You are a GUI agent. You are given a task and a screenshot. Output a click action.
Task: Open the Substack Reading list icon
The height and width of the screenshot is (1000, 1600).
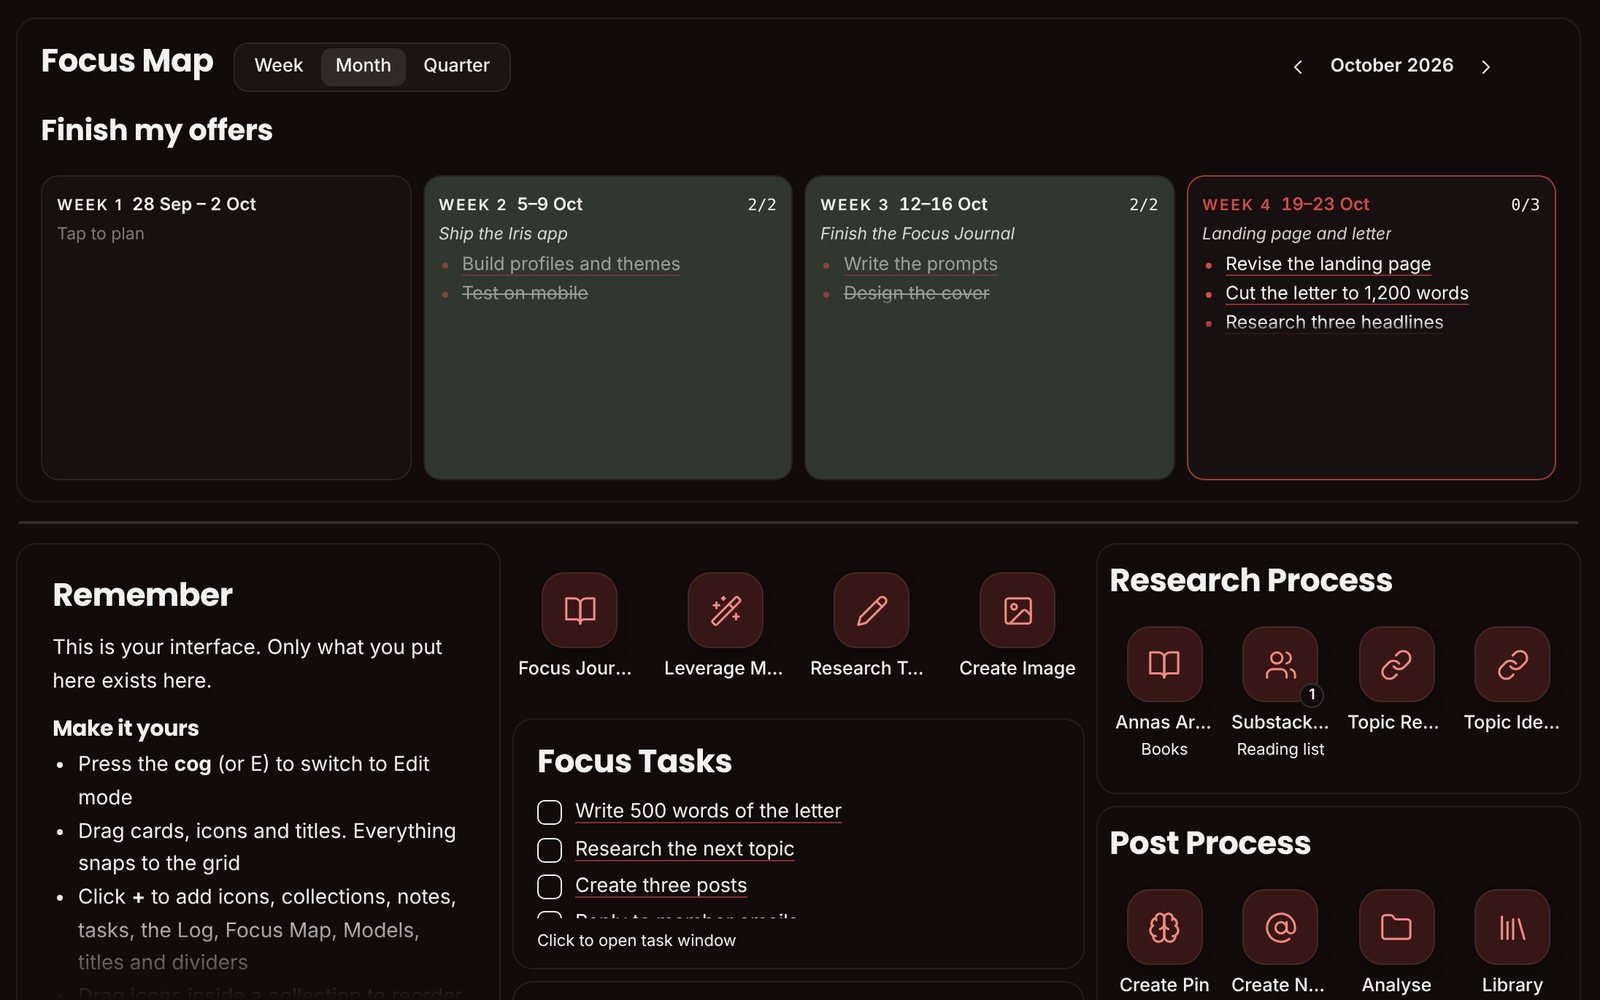1280,664
